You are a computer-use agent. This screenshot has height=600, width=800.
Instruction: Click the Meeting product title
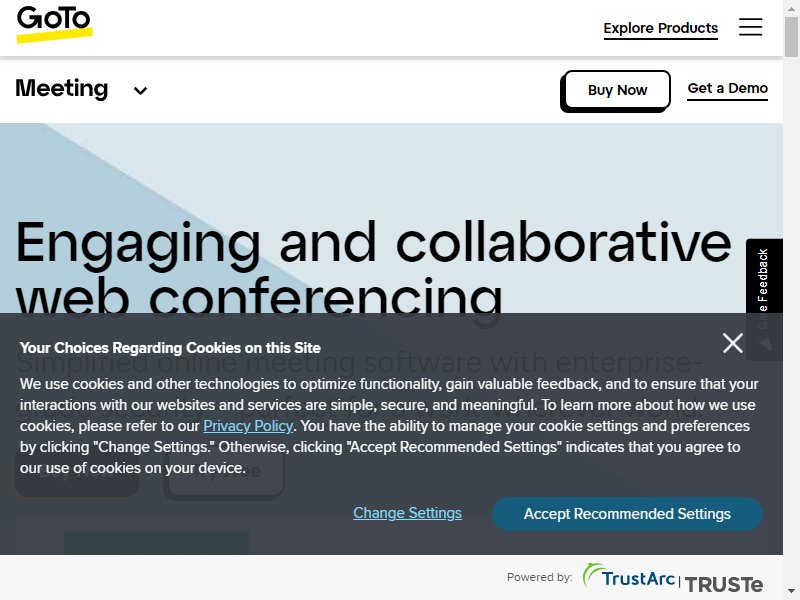(x=62, y=88)
